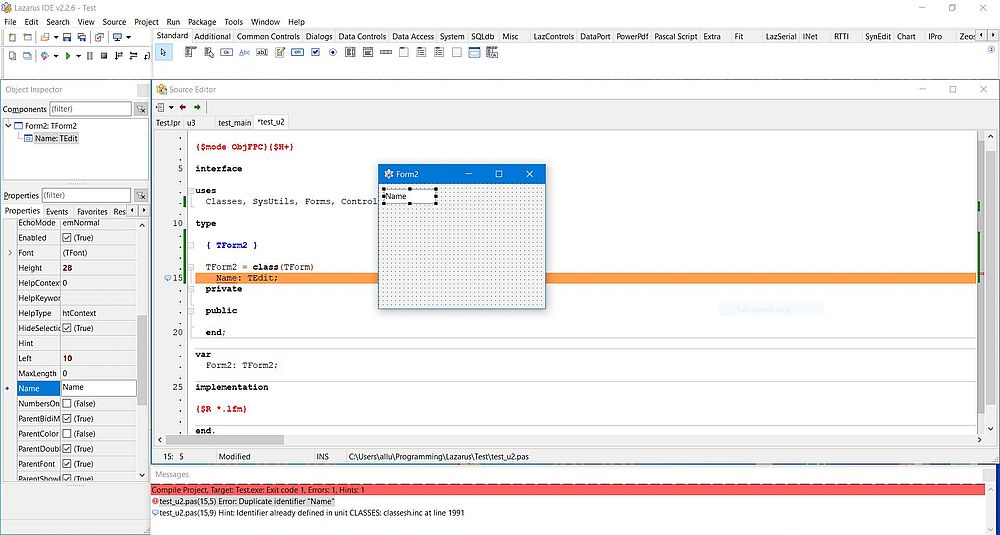Switch to the test_main editor tab

(234, 122)
